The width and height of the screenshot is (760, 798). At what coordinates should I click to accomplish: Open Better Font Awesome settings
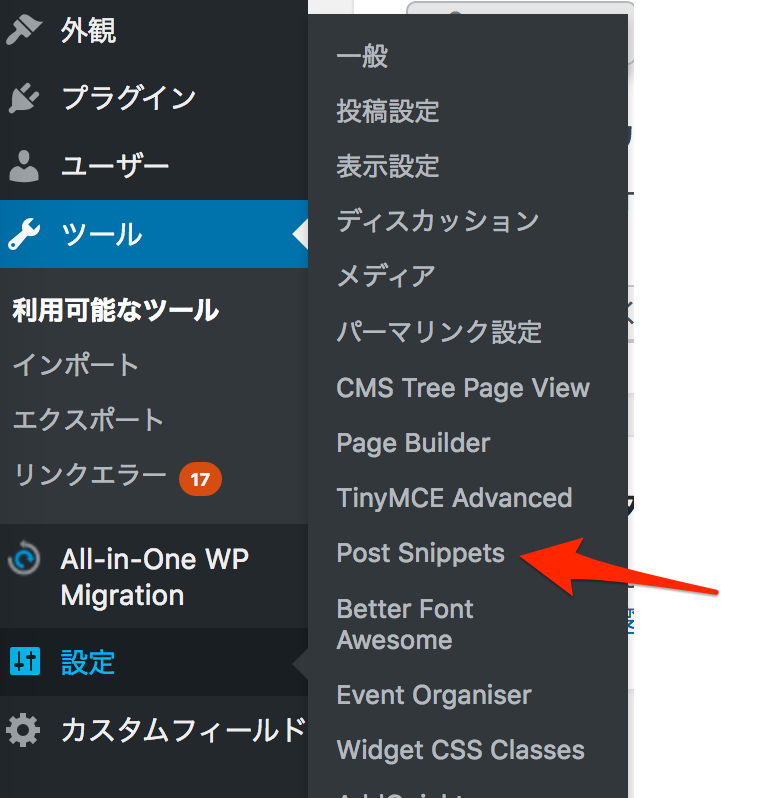pos(405,624)
